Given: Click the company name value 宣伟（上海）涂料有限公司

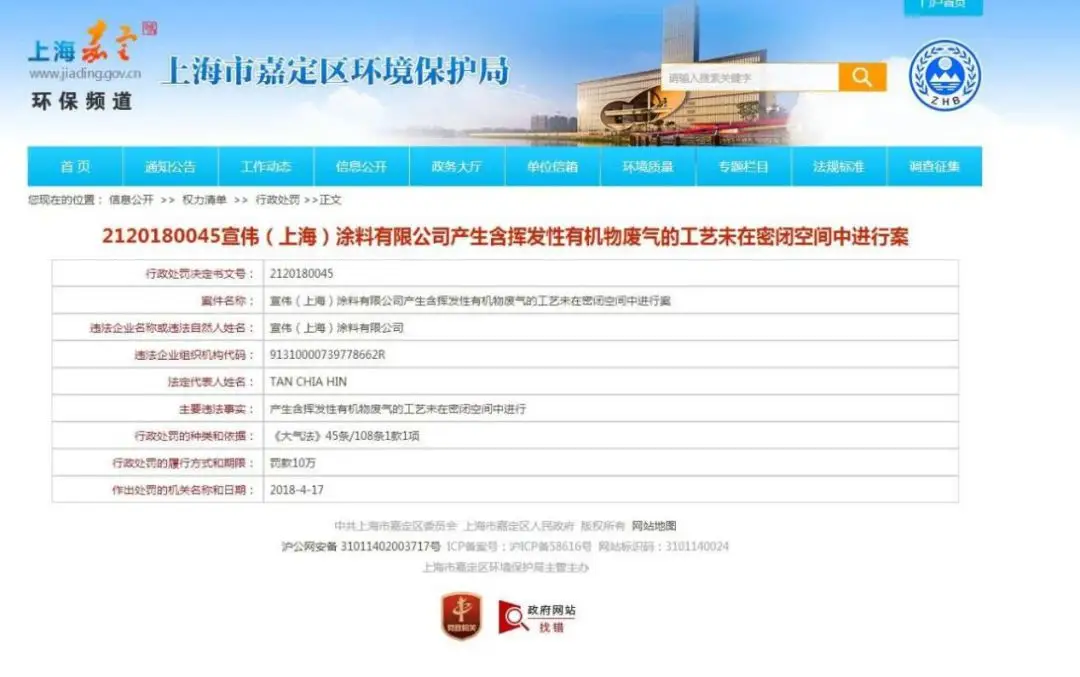Looking at the screenshot, I should pyautogui.click(x=337, y=328).
